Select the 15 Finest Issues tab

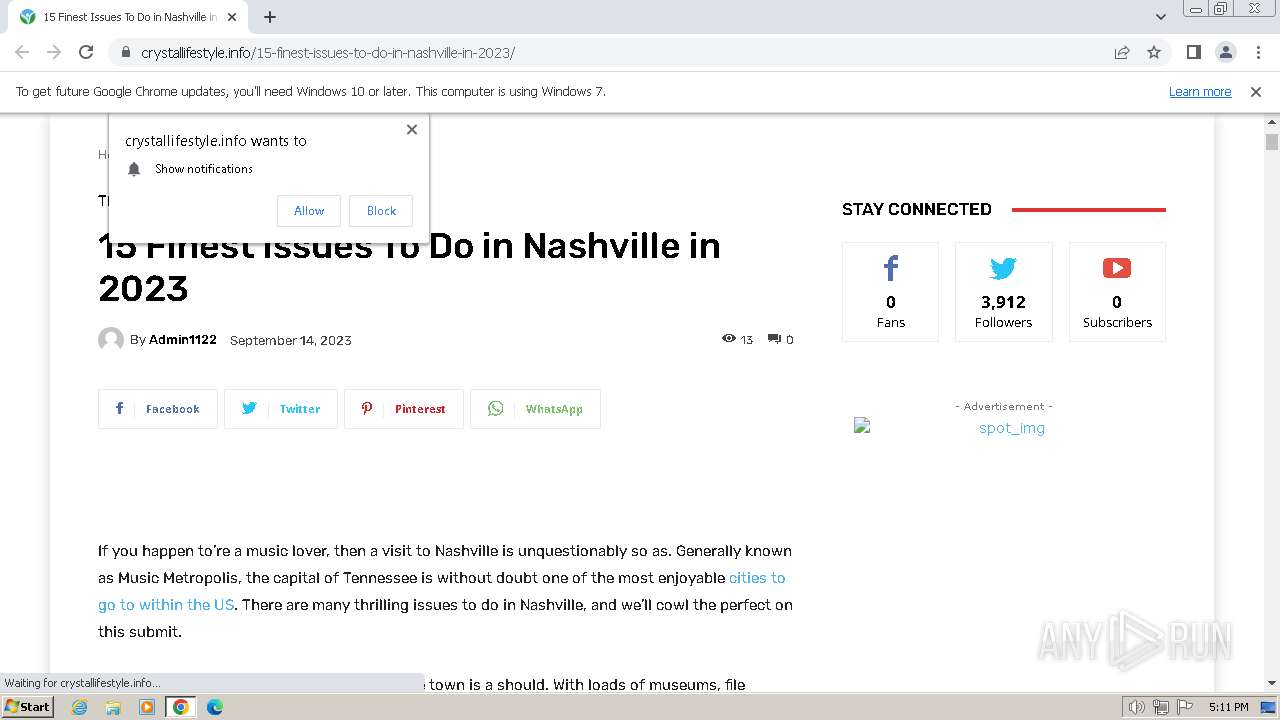pyautogui.click(x=130, y=17)
